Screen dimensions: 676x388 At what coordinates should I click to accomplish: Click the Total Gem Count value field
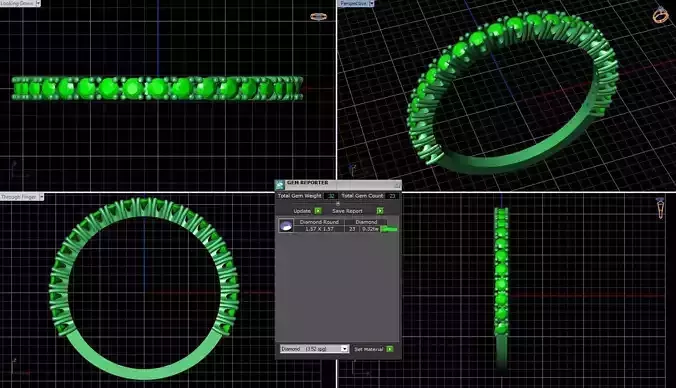click(x=391, y=196)
